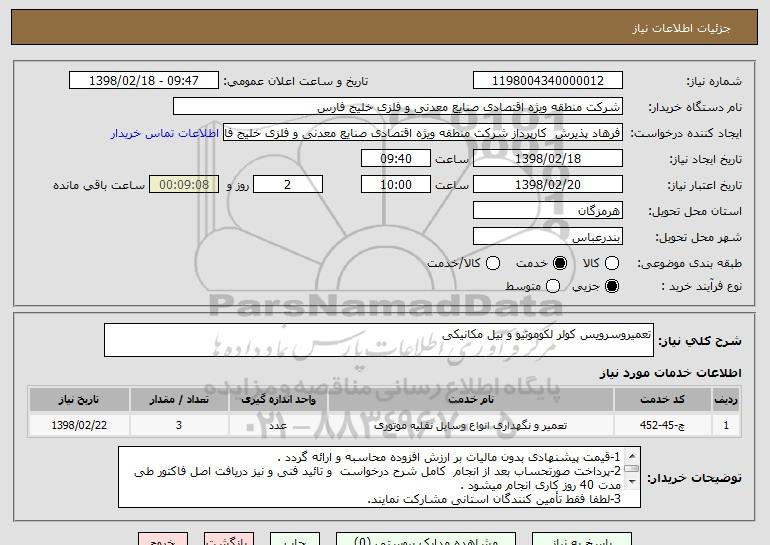
Task: Click the scroll-down arrow in buyer notes
Action: click(x=632, y=481)
